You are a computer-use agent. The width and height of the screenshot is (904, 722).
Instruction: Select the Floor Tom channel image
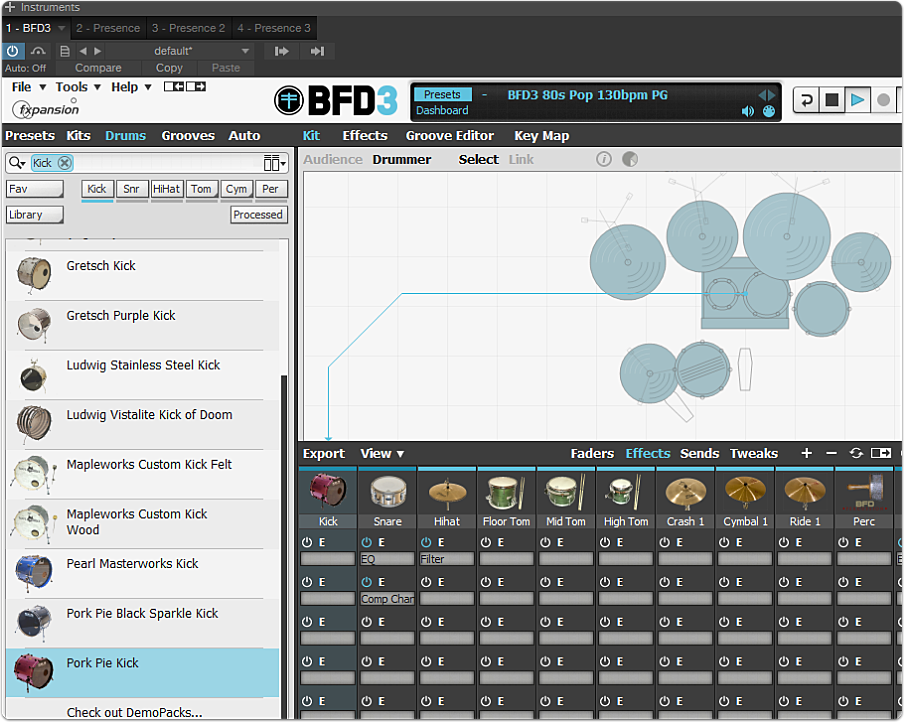[506, 492]
